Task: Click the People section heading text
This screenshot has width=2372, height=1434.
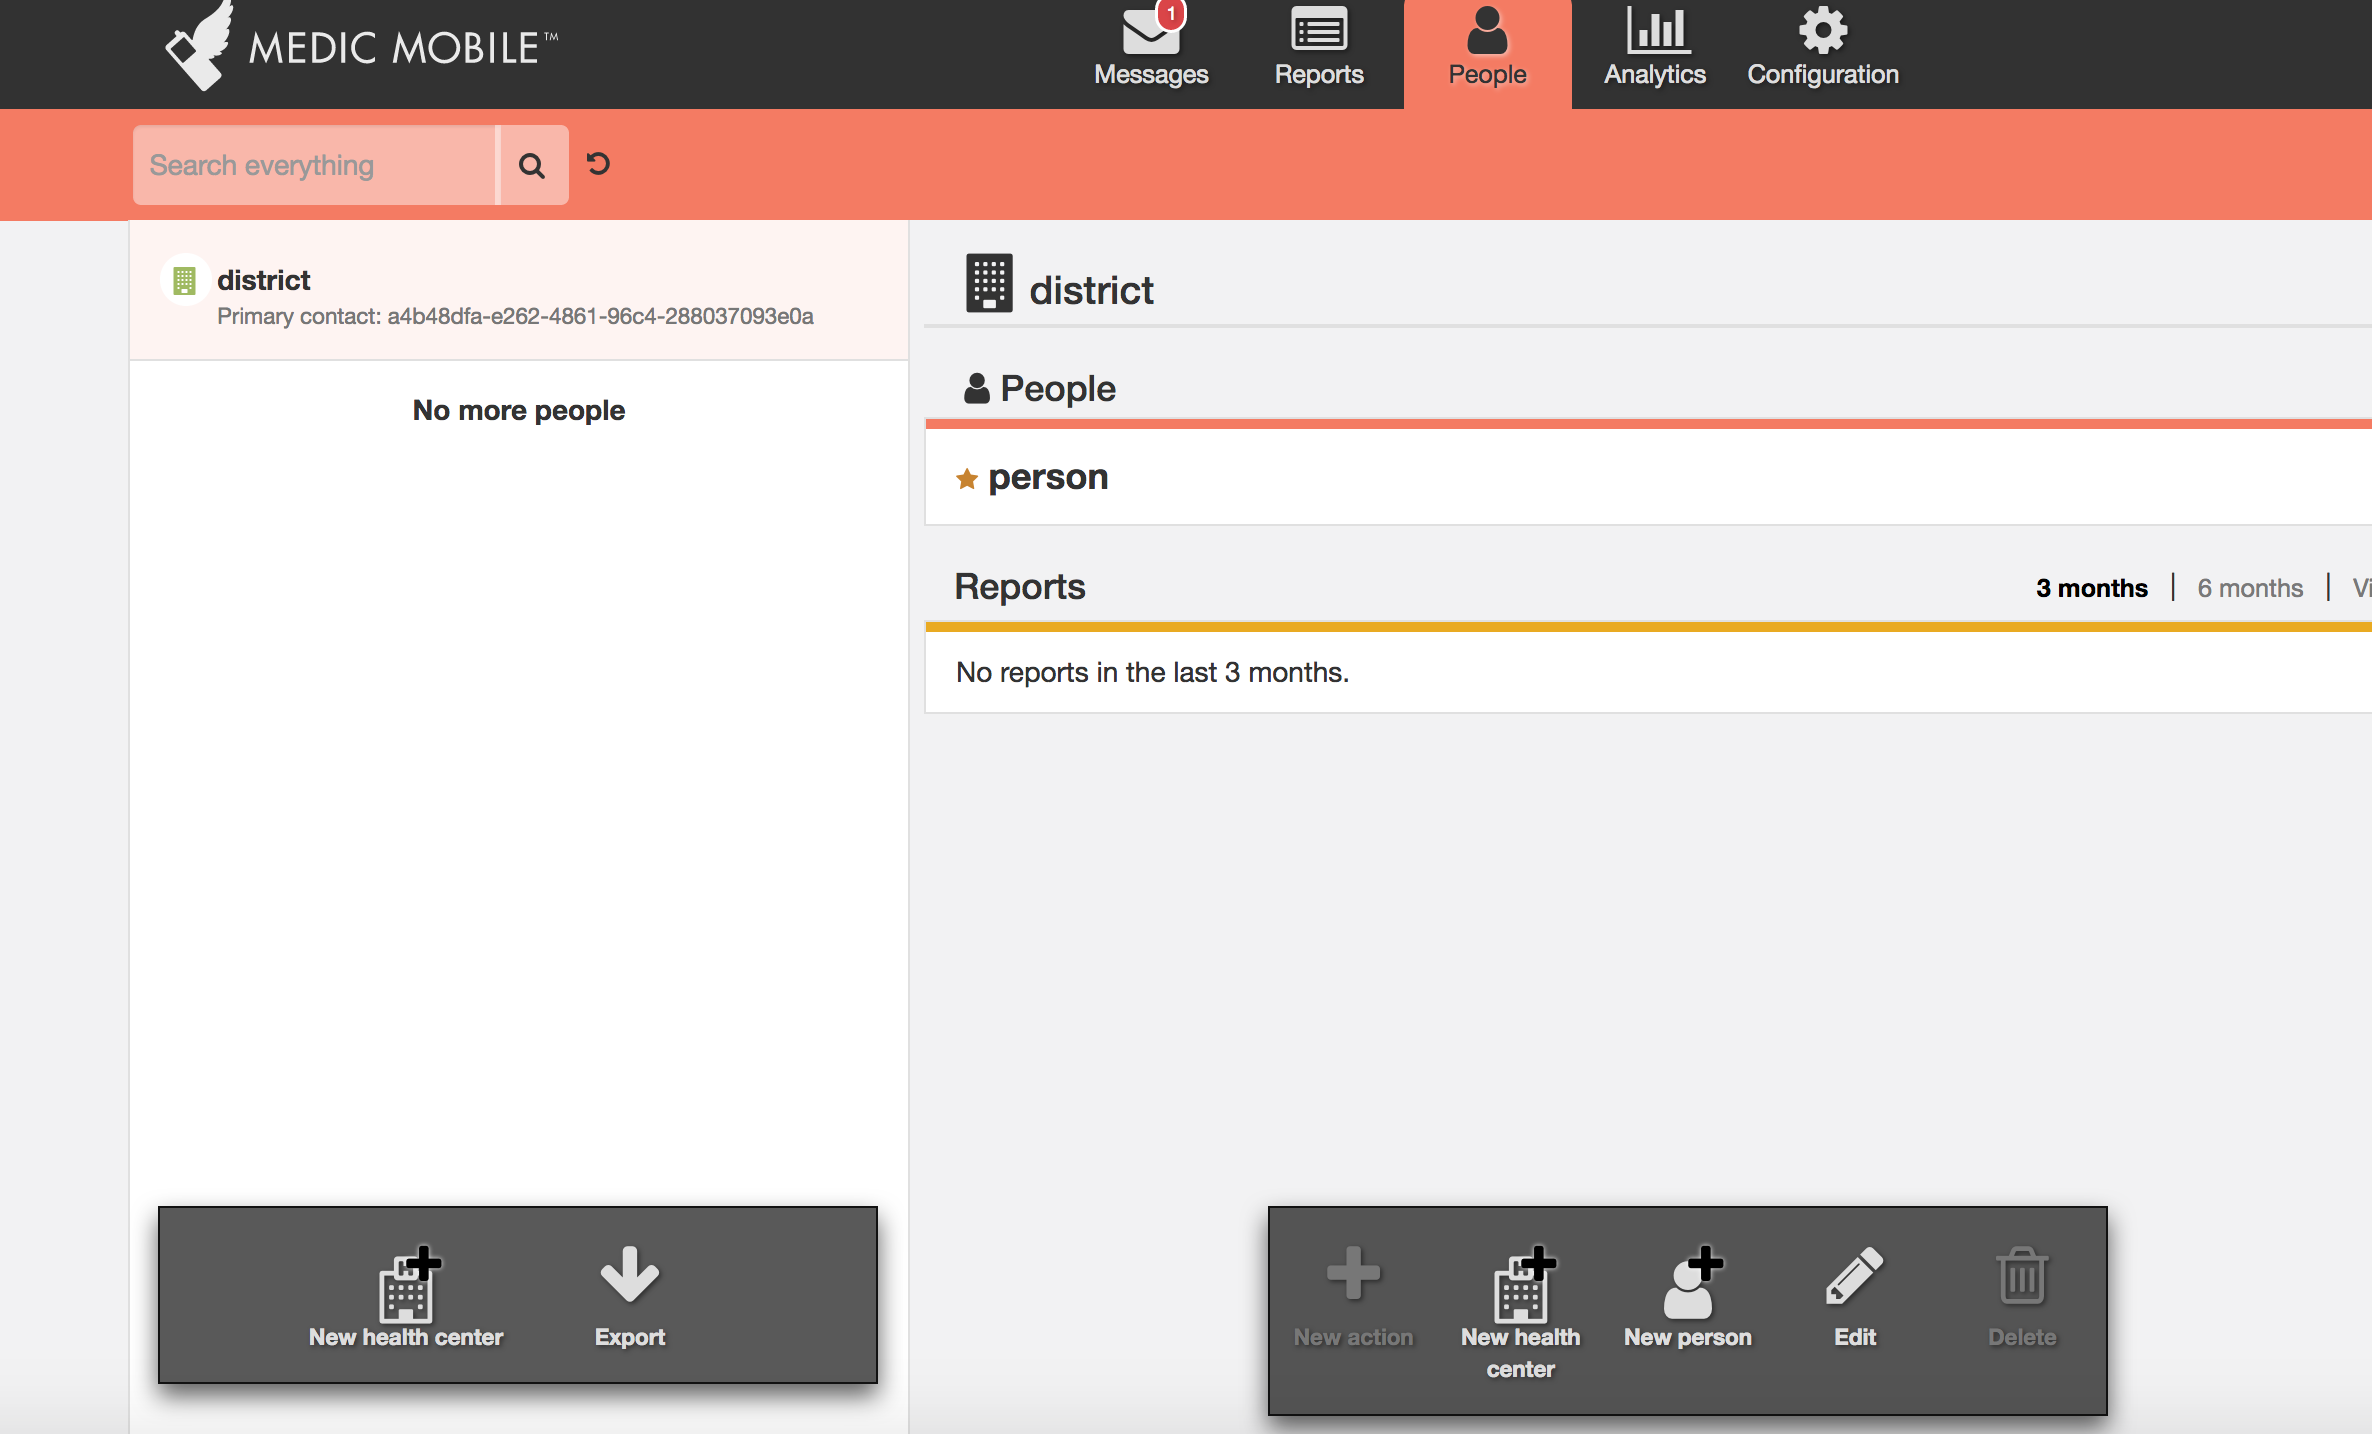Action: pyautogui.click(x=1058, y=388)
